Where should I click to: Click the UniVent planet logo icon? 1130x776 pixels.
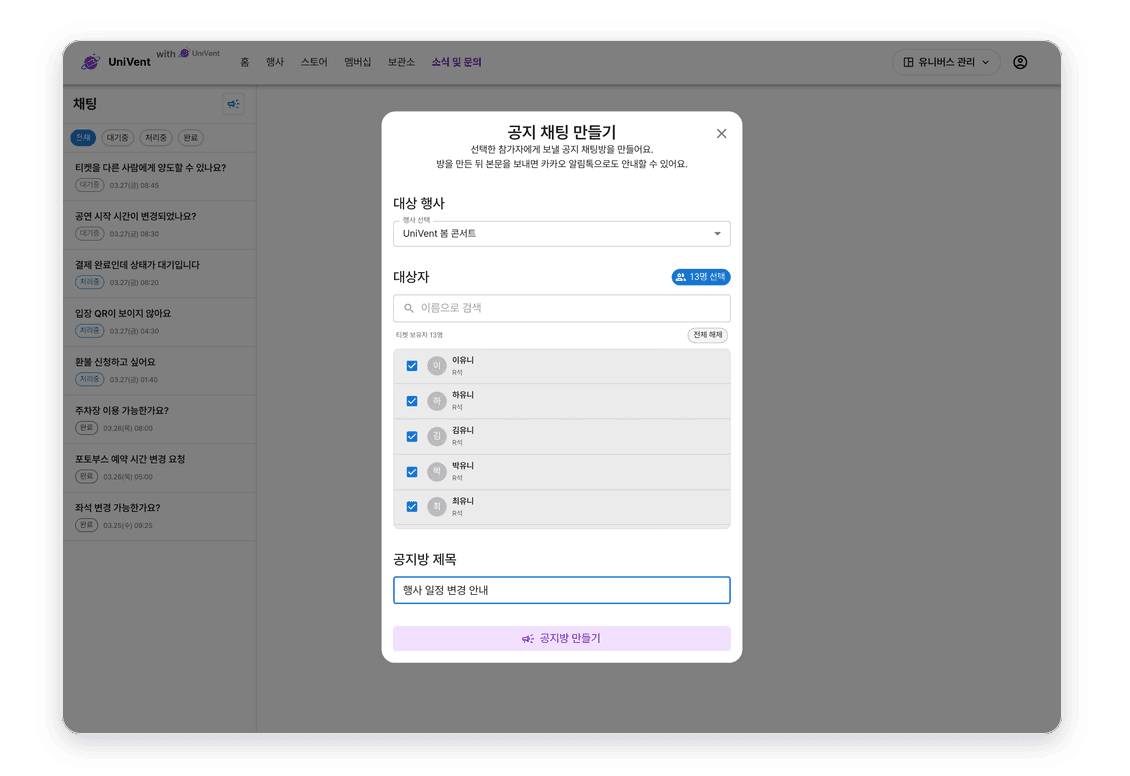(x=91, y=62)
